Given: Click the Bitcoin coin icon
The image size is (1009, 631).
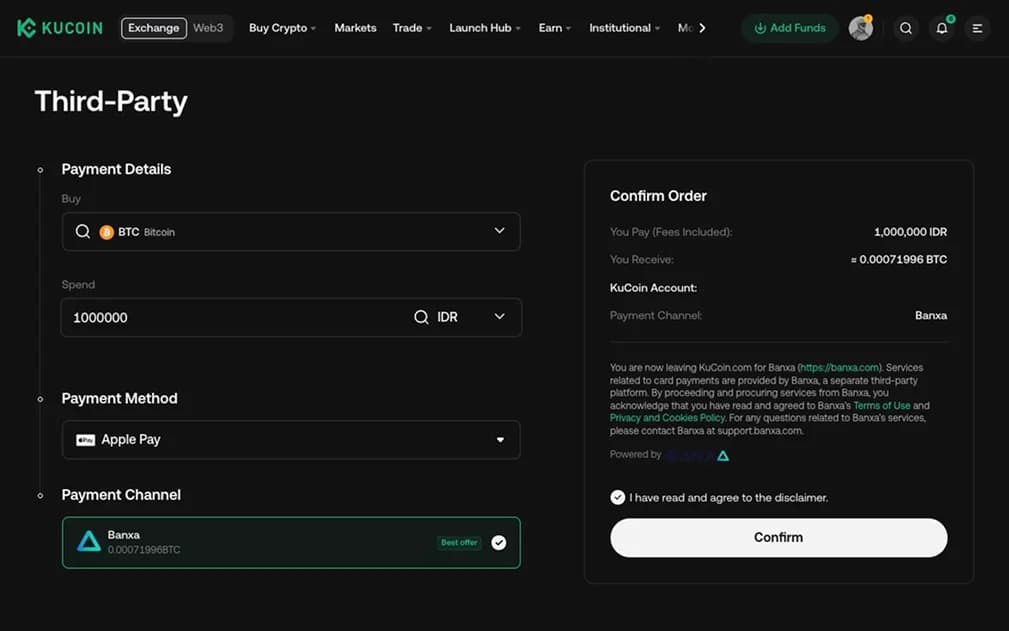Looking at the screenshot, I should pyautogui.click(x=107, y=232).
